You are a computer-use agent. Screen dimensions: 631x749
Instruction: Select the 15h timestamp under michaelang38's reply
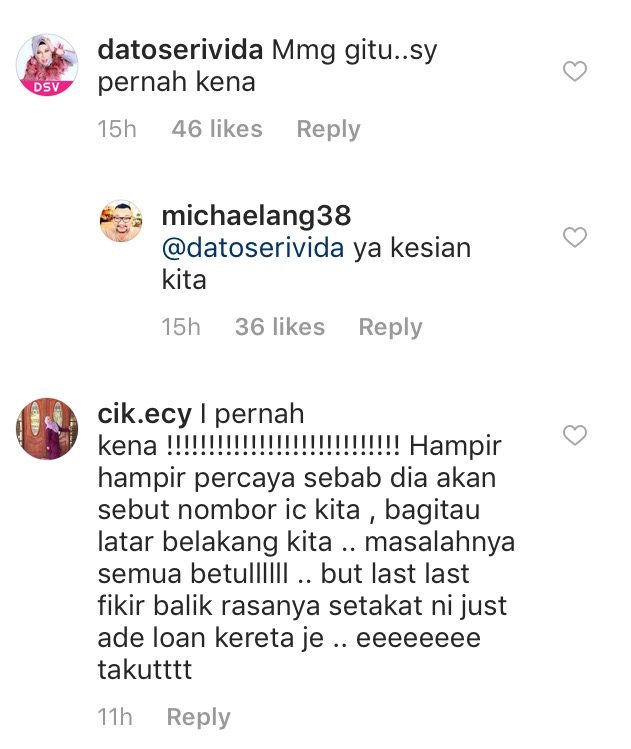pyautogui.click(x=181, y=327)
